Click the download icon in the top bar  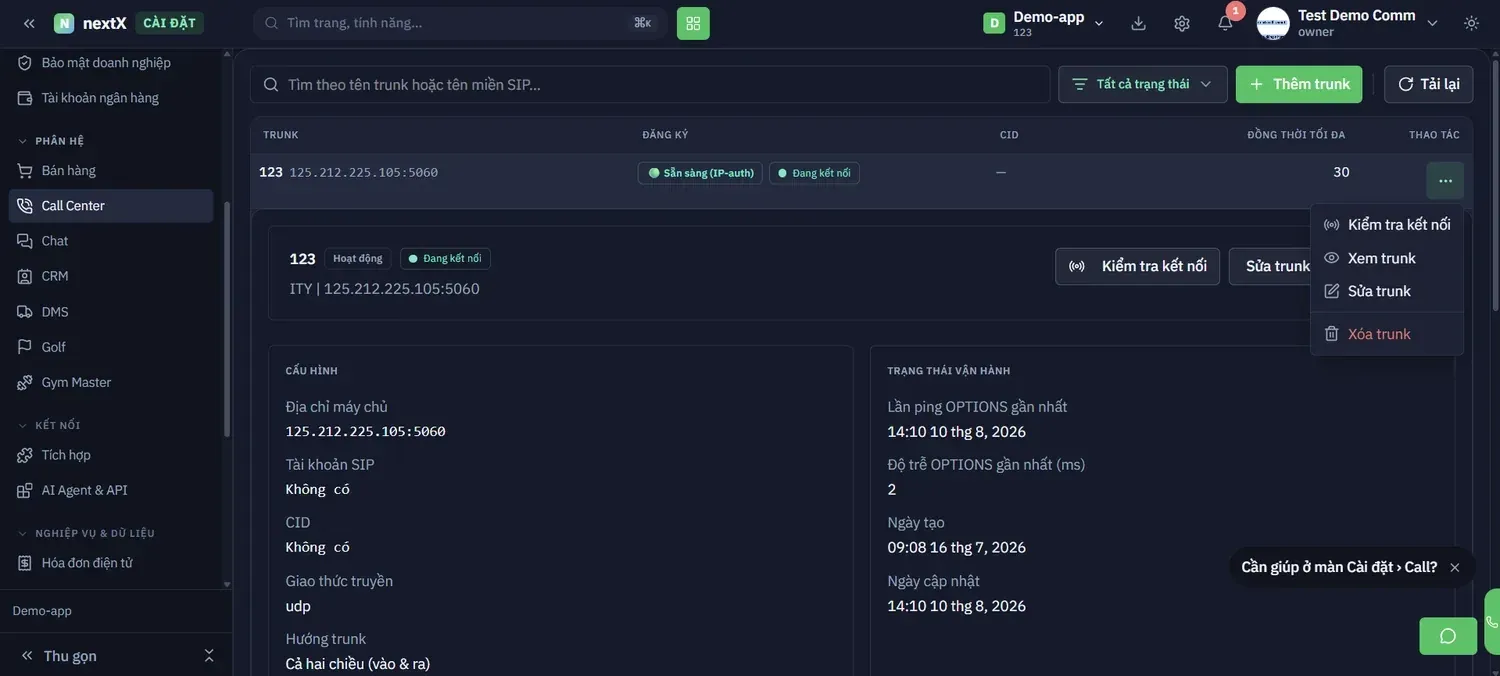point(1138,23)
